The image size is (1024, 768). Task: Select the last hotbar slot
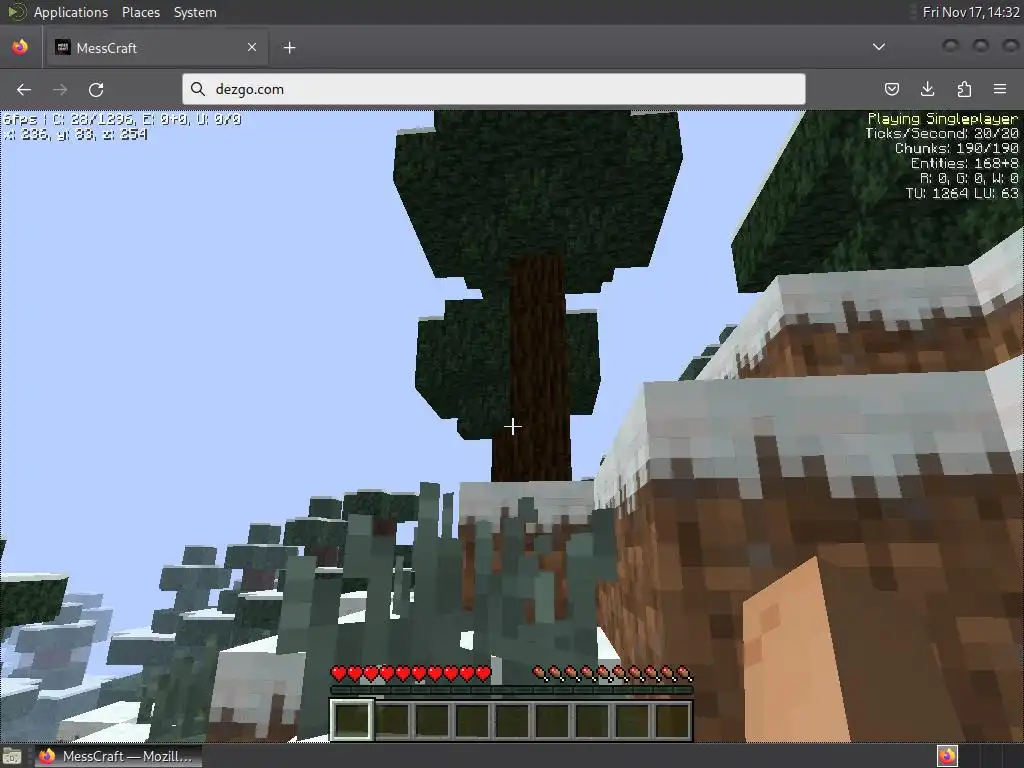[x=672, y=720]
